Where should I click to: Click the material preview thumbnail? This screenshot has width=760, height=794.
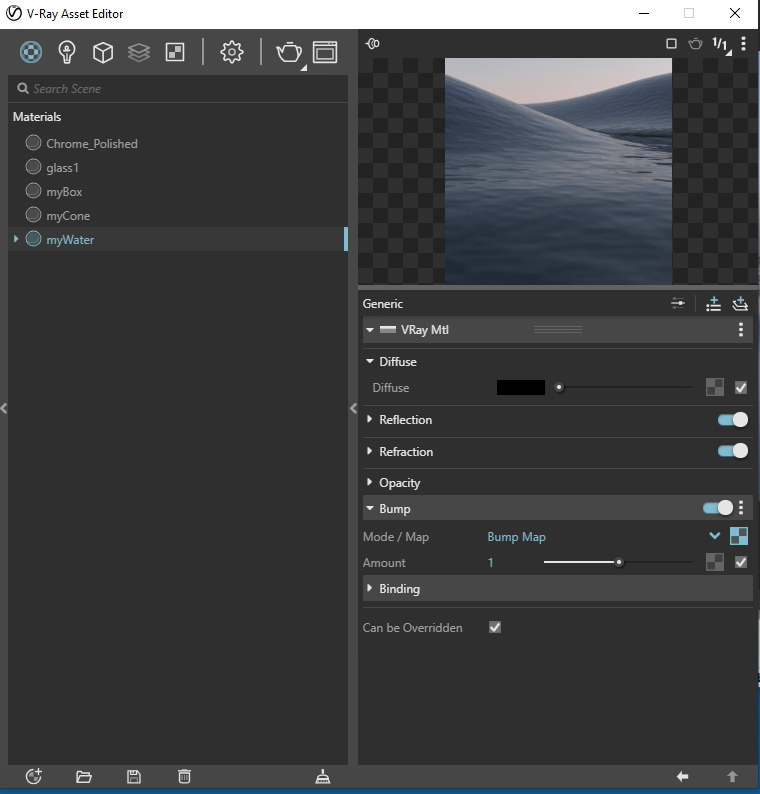[558, 171]
